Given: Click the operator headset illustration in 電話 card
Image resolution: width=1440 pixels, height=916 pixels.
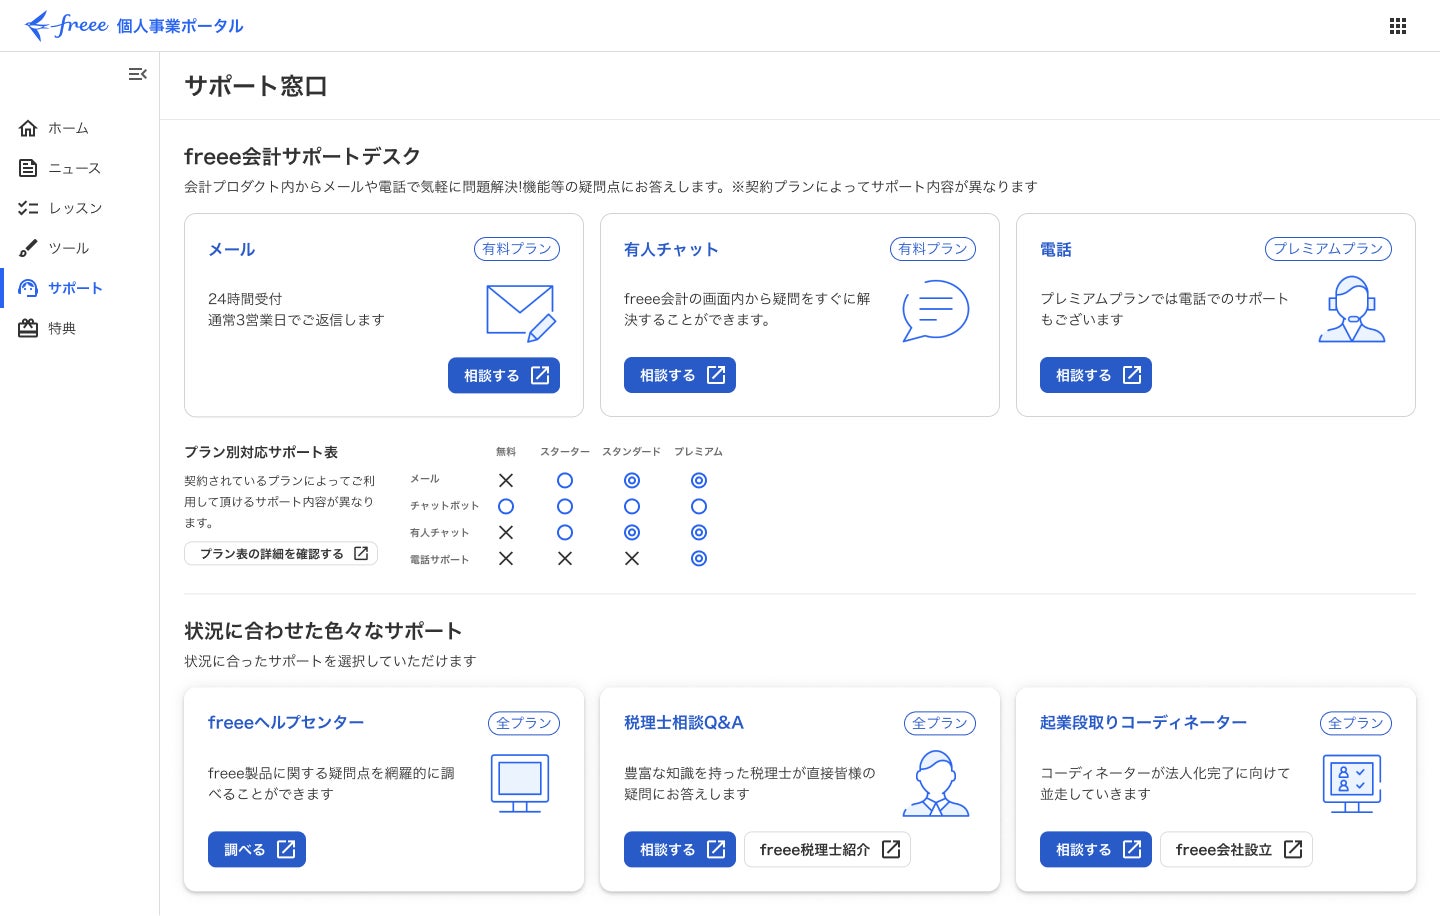Looking at the screenshot, I should pyautogui.click(x=1352, y=310).
